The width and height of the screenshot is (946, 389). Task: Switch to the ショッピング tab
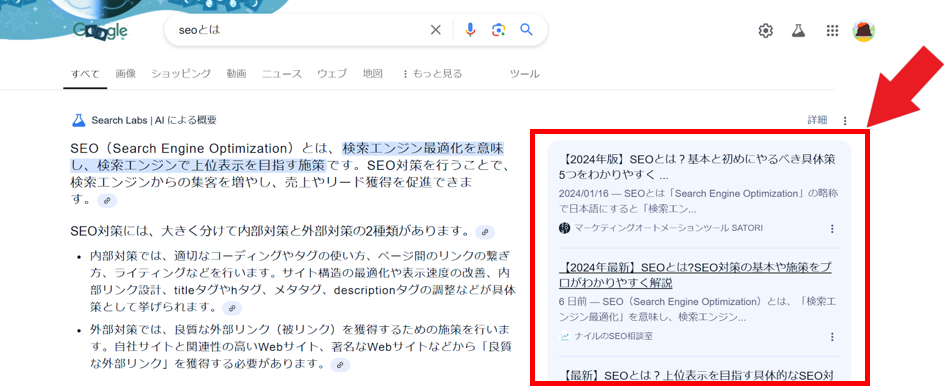181,74
